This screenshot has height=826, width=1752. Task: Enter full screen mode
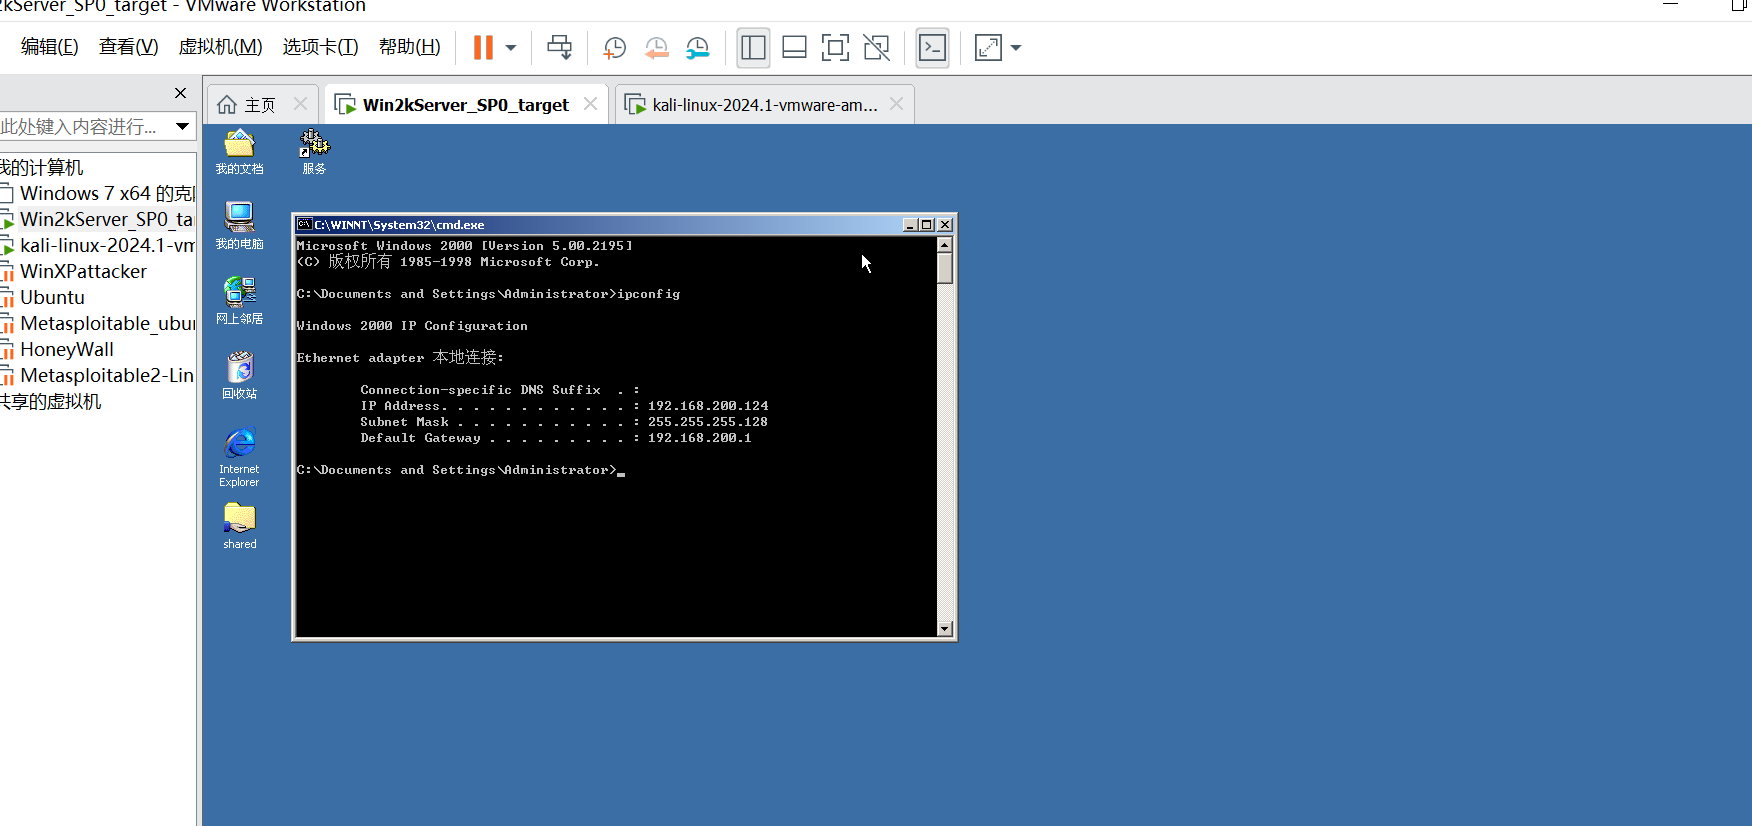tap(835, 48)
